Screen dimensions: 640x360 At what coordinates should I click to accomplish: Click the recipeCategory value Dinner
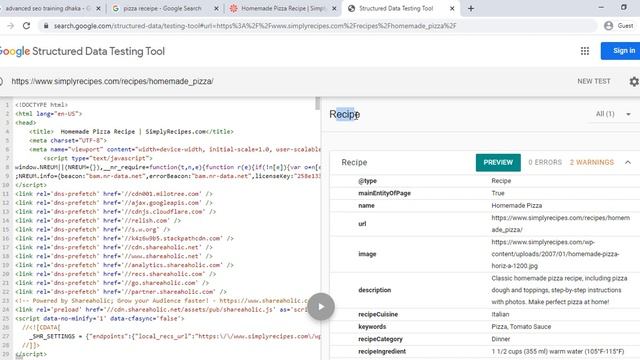[x=501, y=339]
